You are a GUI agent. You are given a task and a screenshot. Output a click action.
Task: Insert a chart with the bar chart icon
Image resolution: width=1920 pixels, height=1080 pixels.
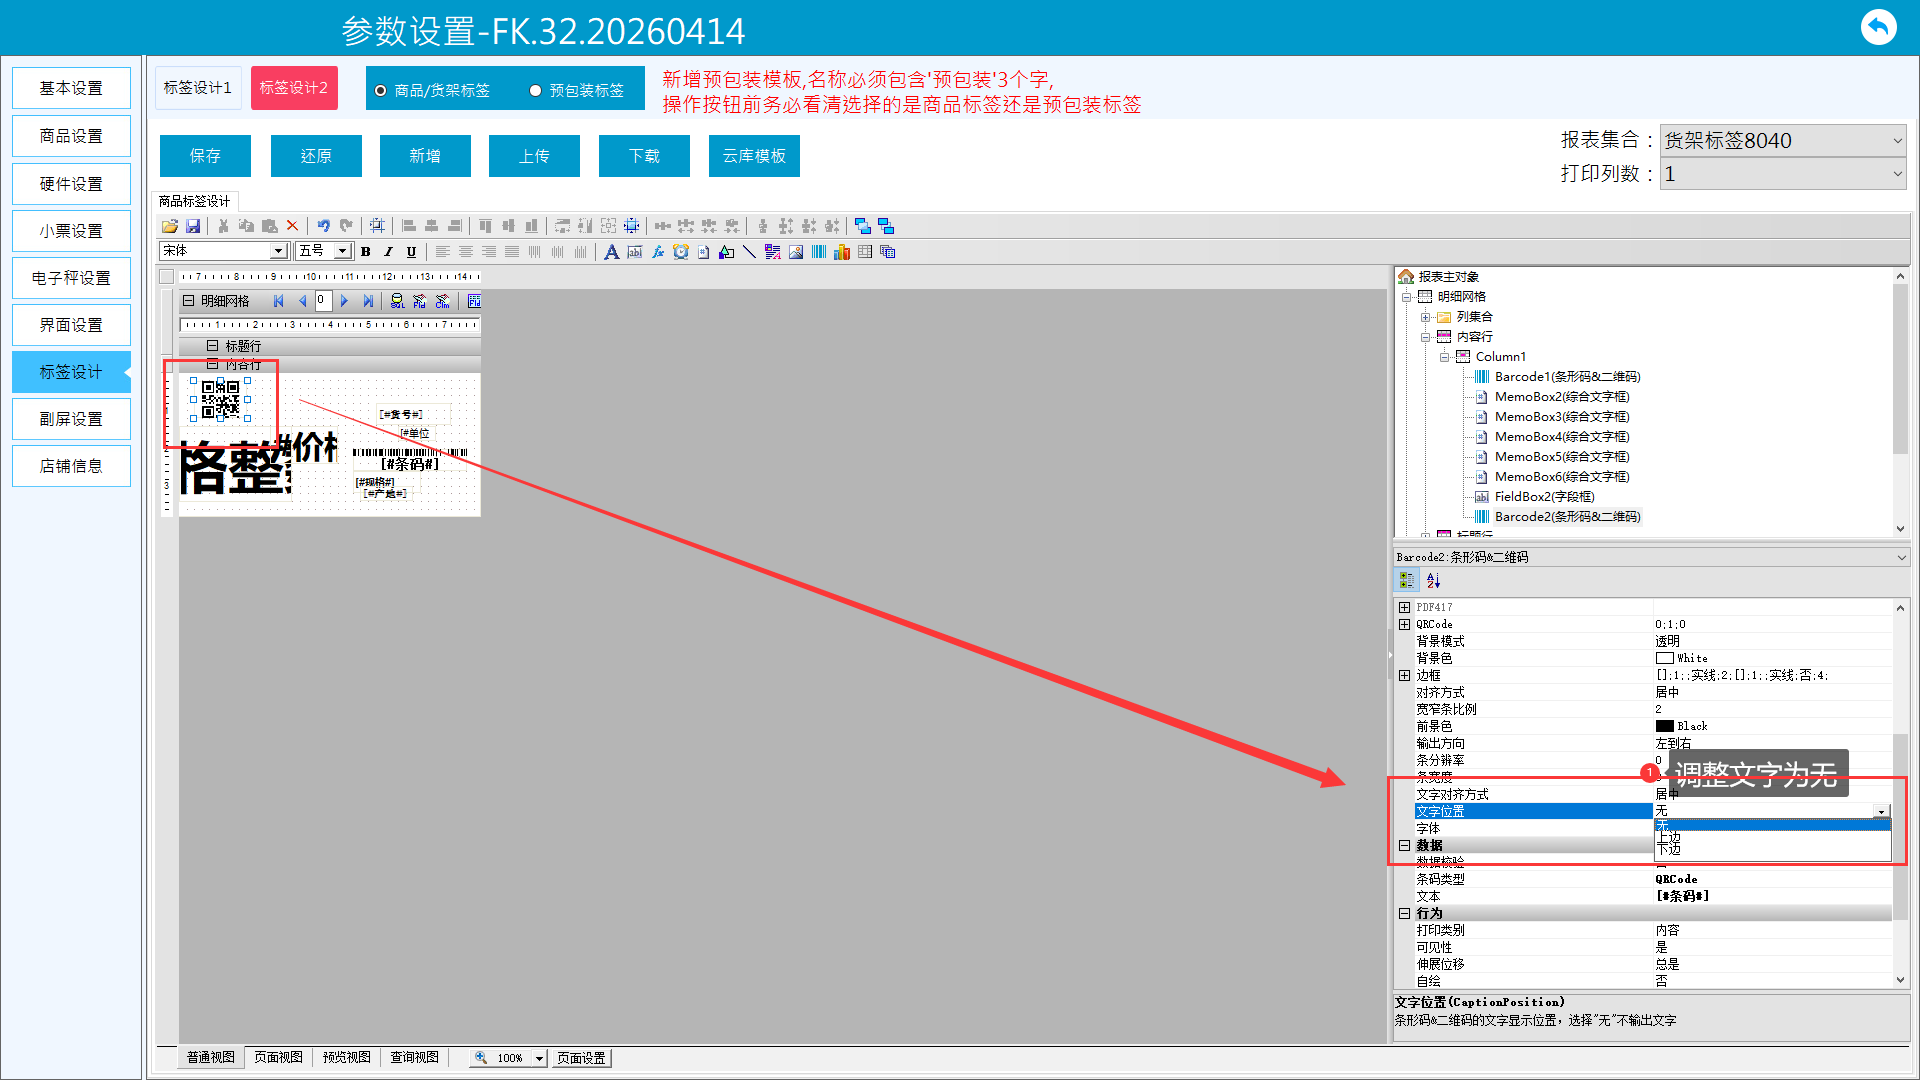(x=842, y=252)
